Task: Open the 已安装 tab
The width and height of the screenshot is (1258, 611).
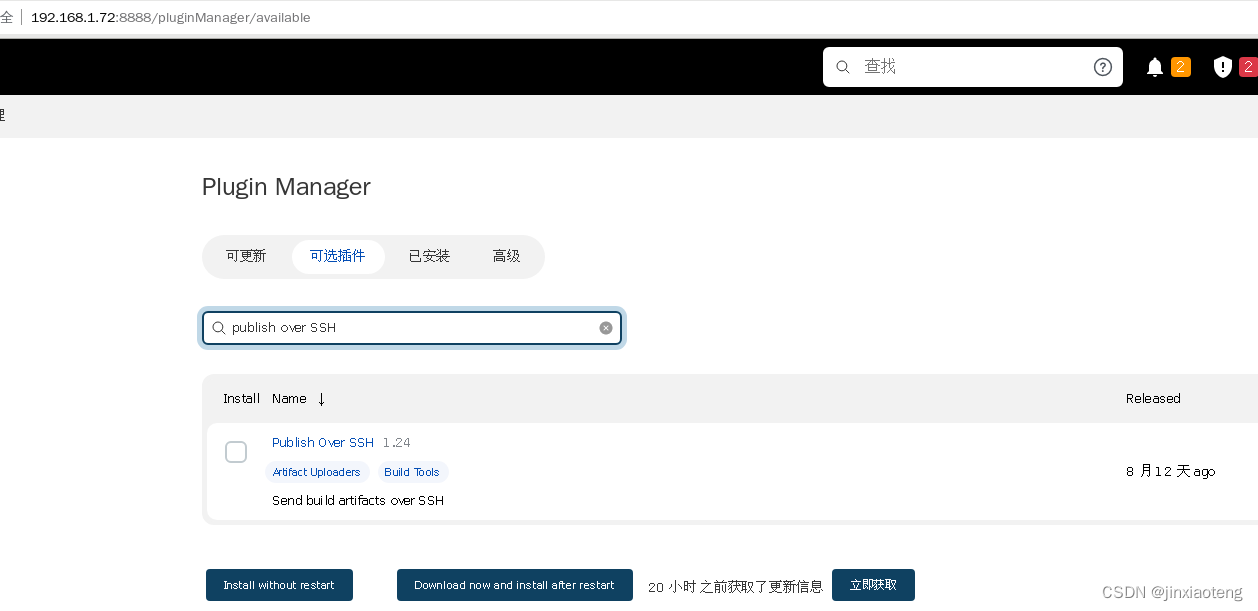Action: [x=429, y=256]
